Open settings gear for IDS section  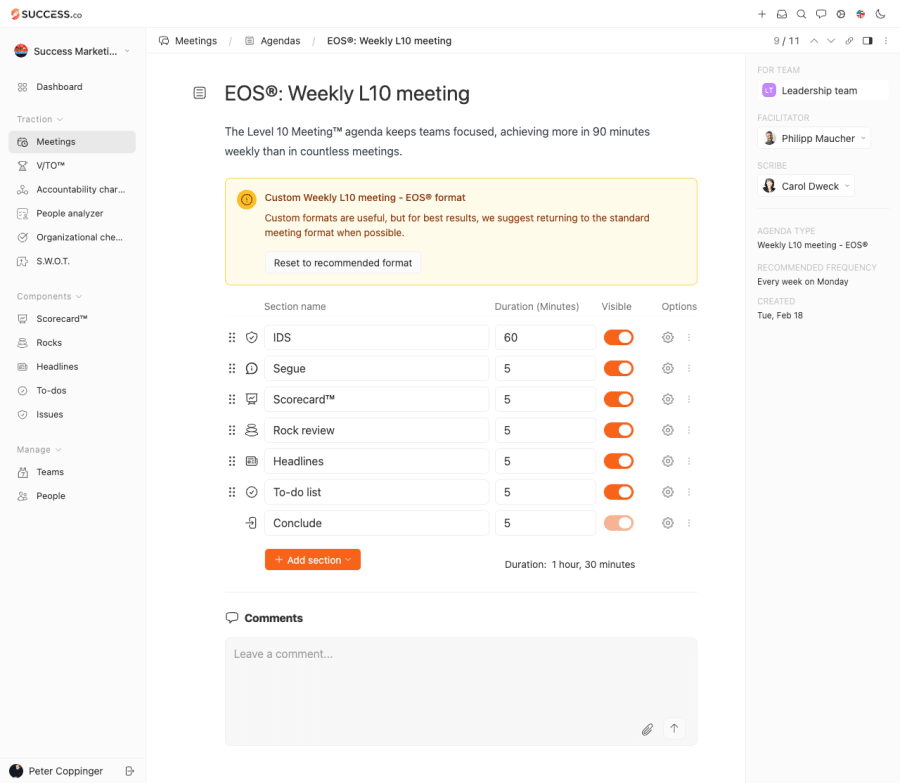(x=668, y=338)
